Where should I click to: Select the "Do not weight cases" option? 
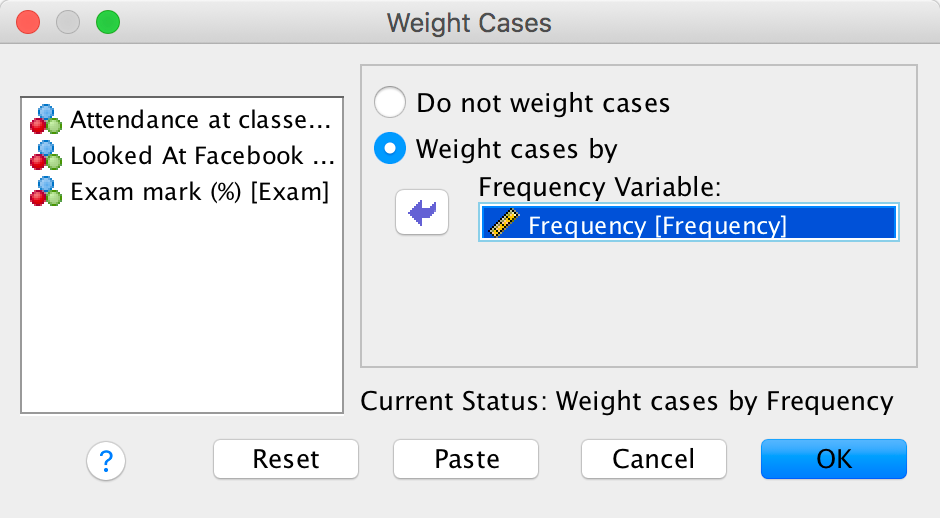[x=389, y=103]
